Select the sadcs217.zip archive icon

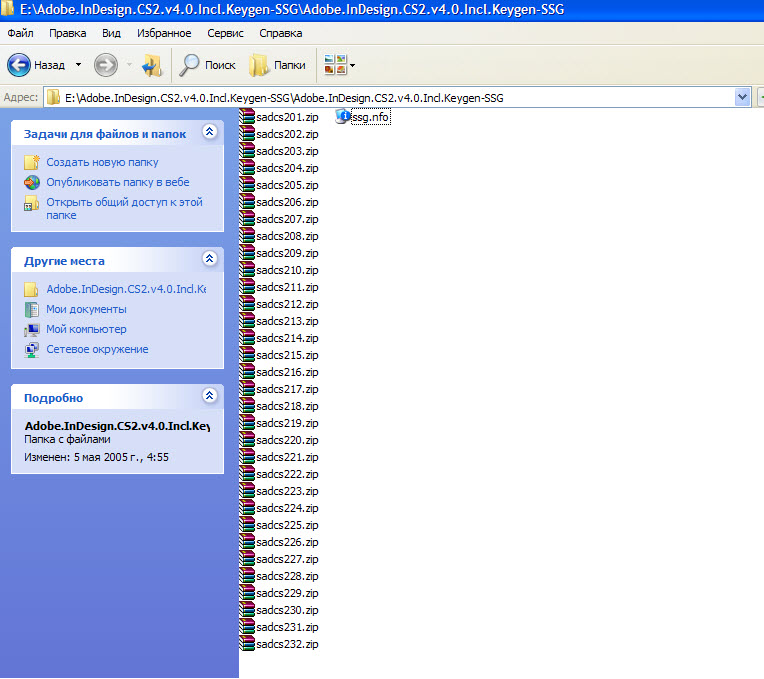[247, 389]
